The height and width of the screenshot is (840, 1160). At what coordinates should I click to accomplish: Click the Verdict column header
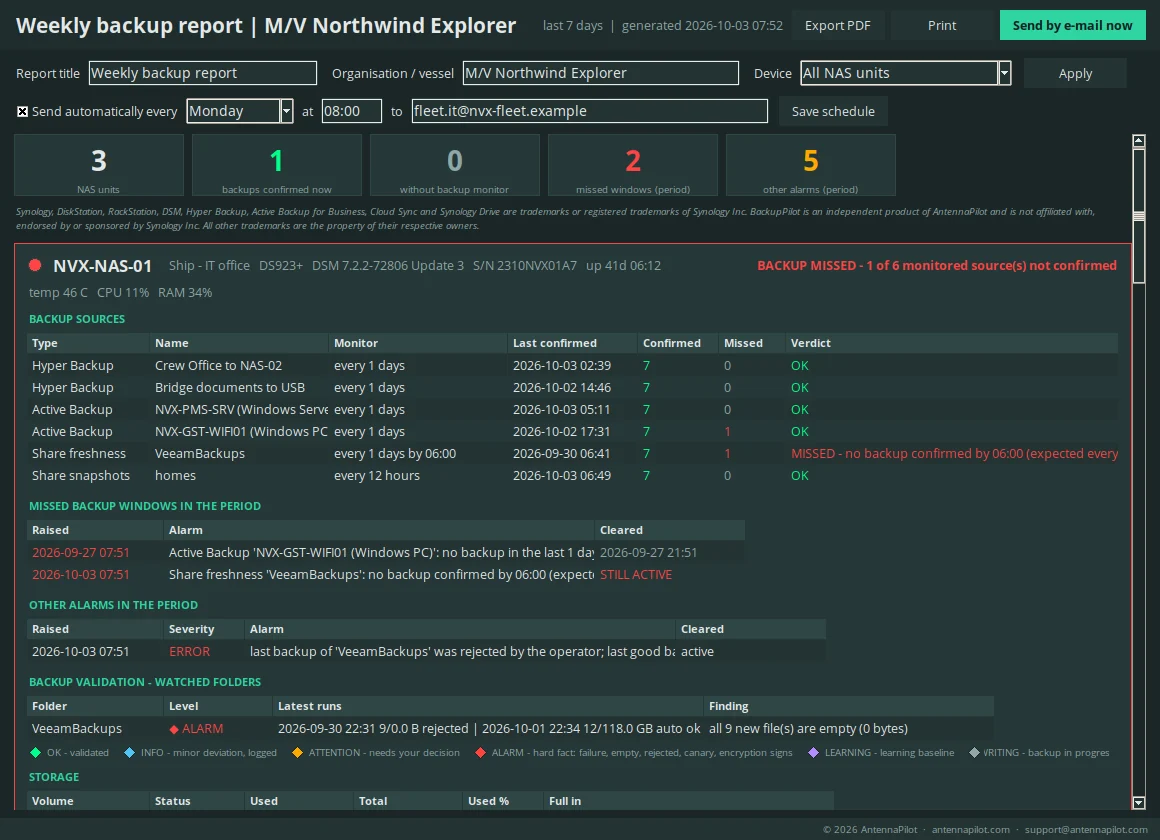point(811,343)
